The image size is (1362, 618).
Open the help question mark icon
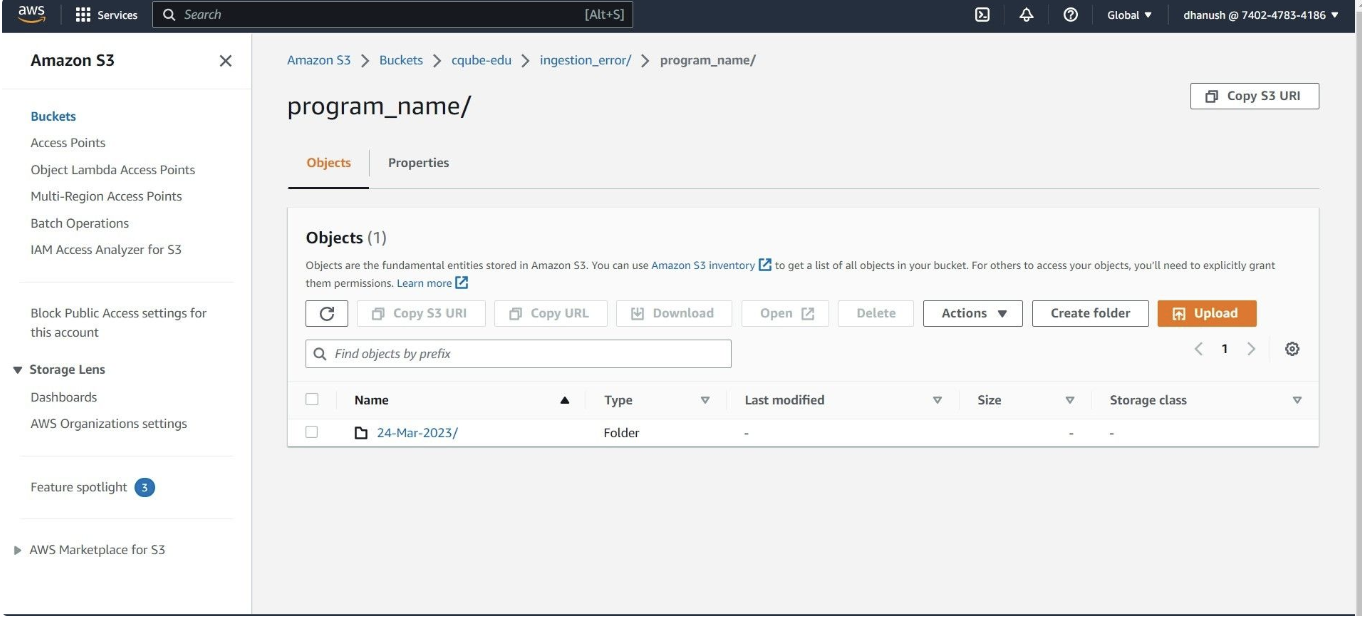1069,15
